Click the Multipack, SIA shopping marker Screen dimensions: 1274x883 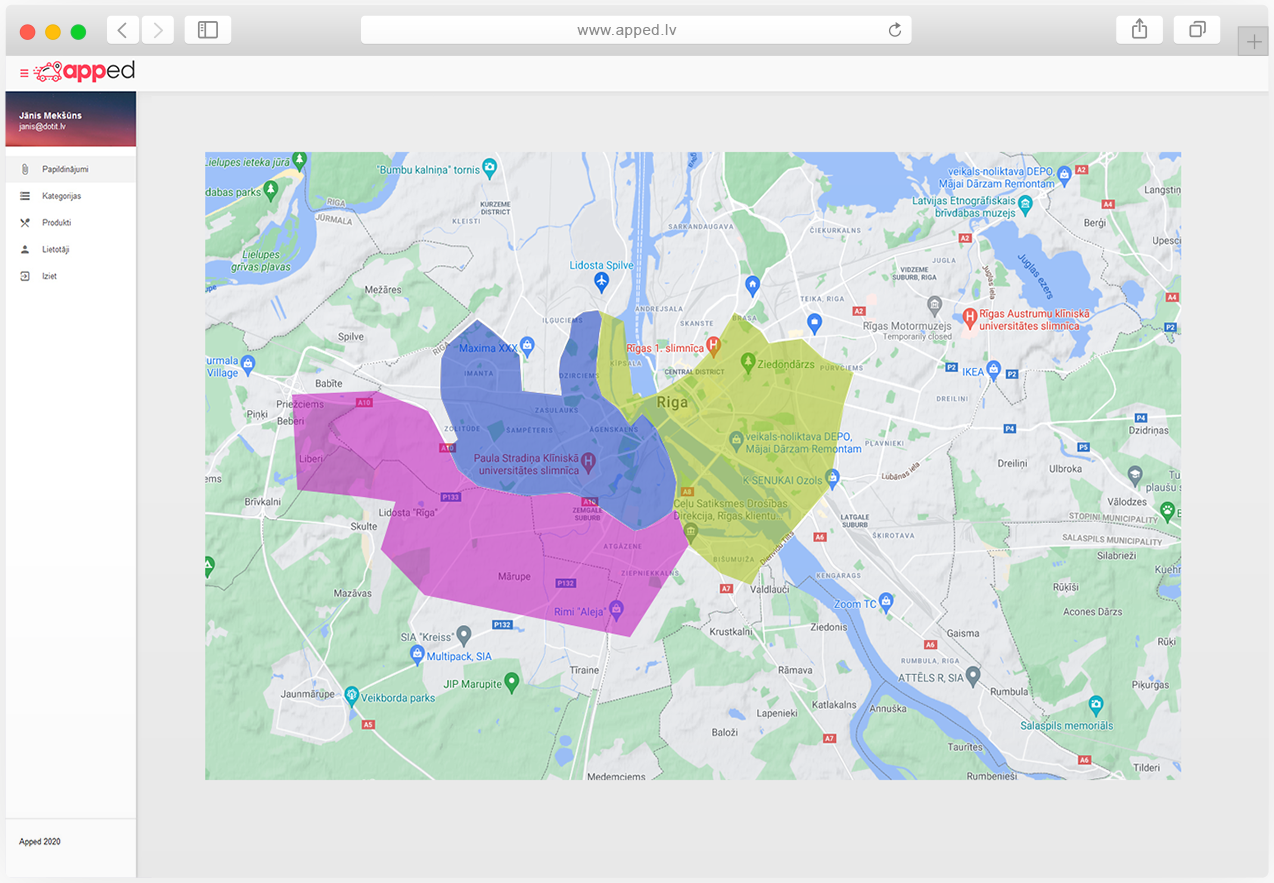click(x=417, y=654)
